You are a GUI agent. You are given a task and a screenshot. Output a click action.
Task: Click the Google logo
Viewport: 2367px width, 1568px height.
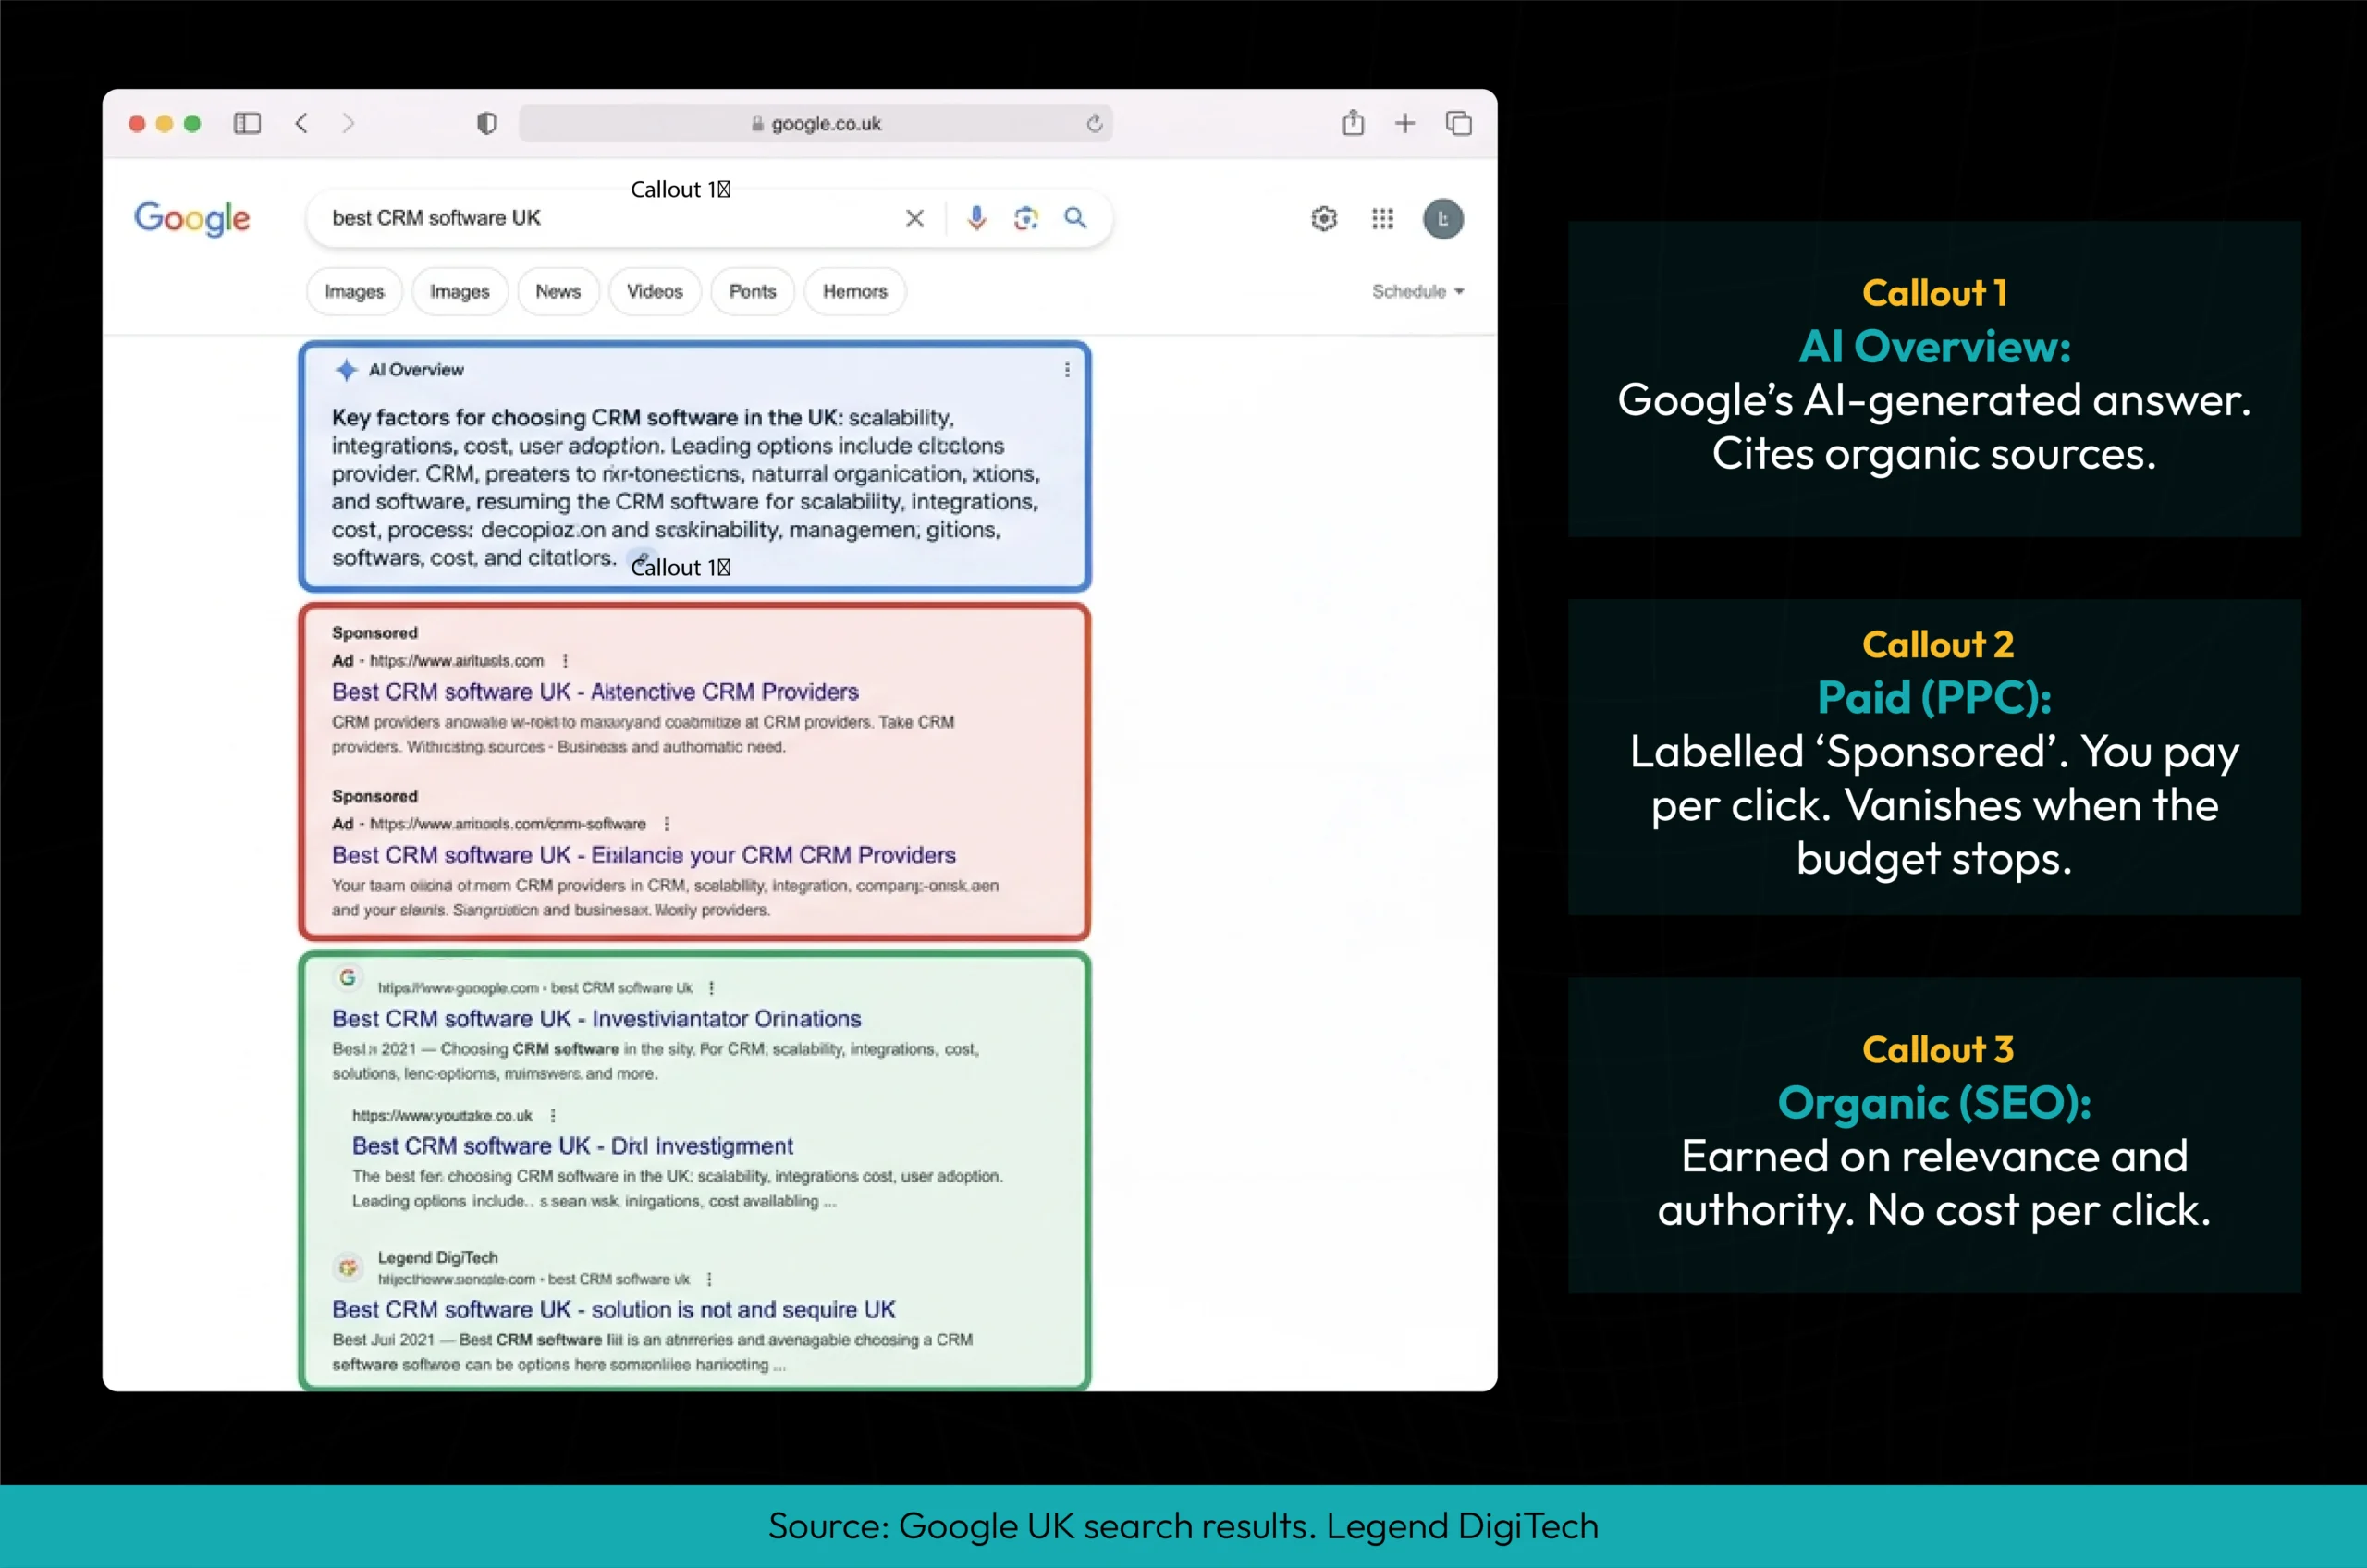coord(192,218)
